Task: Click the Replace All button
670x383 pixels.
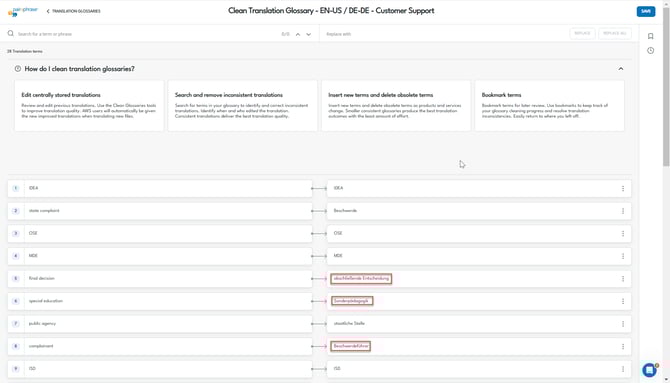Action: [x=614, y=33]
